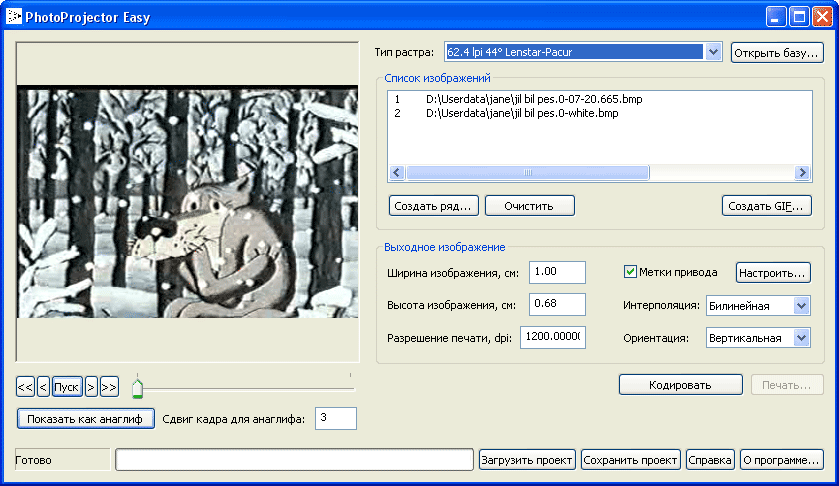Click Открыть базу button
The width and height of the screenshot is (839, 486).
pyautogui.click(x=777, y=53)
